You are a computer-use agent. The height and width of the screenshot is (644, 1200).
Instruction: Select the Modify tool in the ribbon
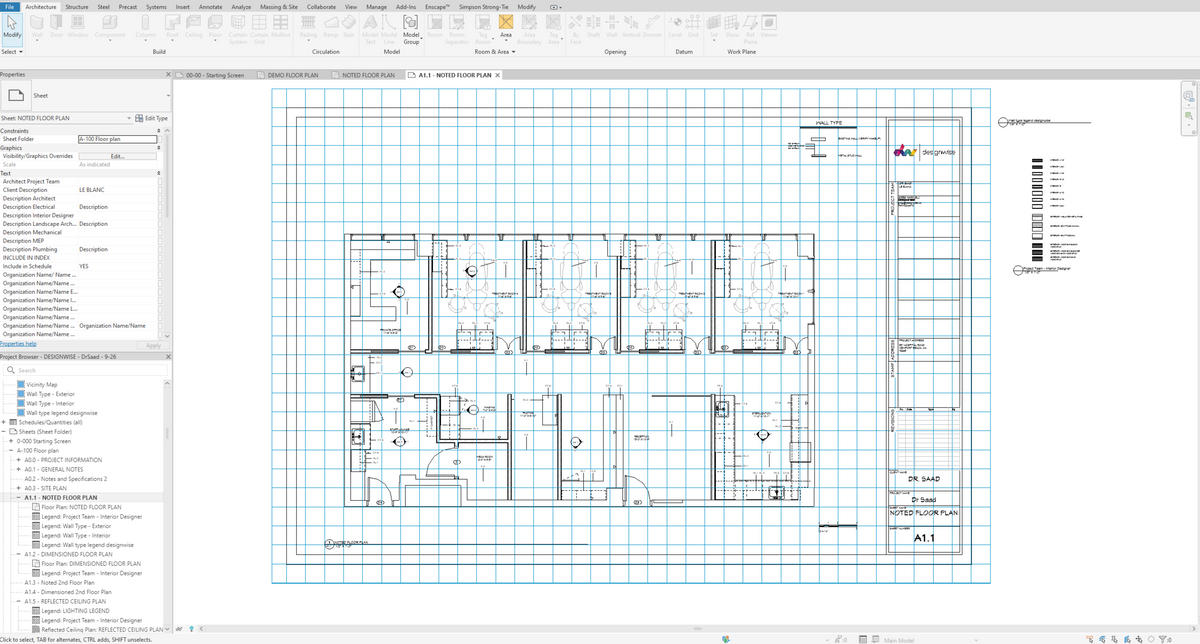[13, 26]
